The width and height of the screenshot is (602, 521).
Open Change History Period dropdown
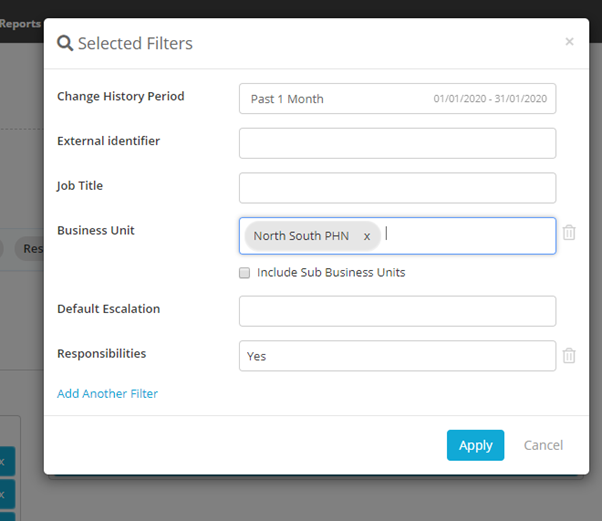[397, 99]
